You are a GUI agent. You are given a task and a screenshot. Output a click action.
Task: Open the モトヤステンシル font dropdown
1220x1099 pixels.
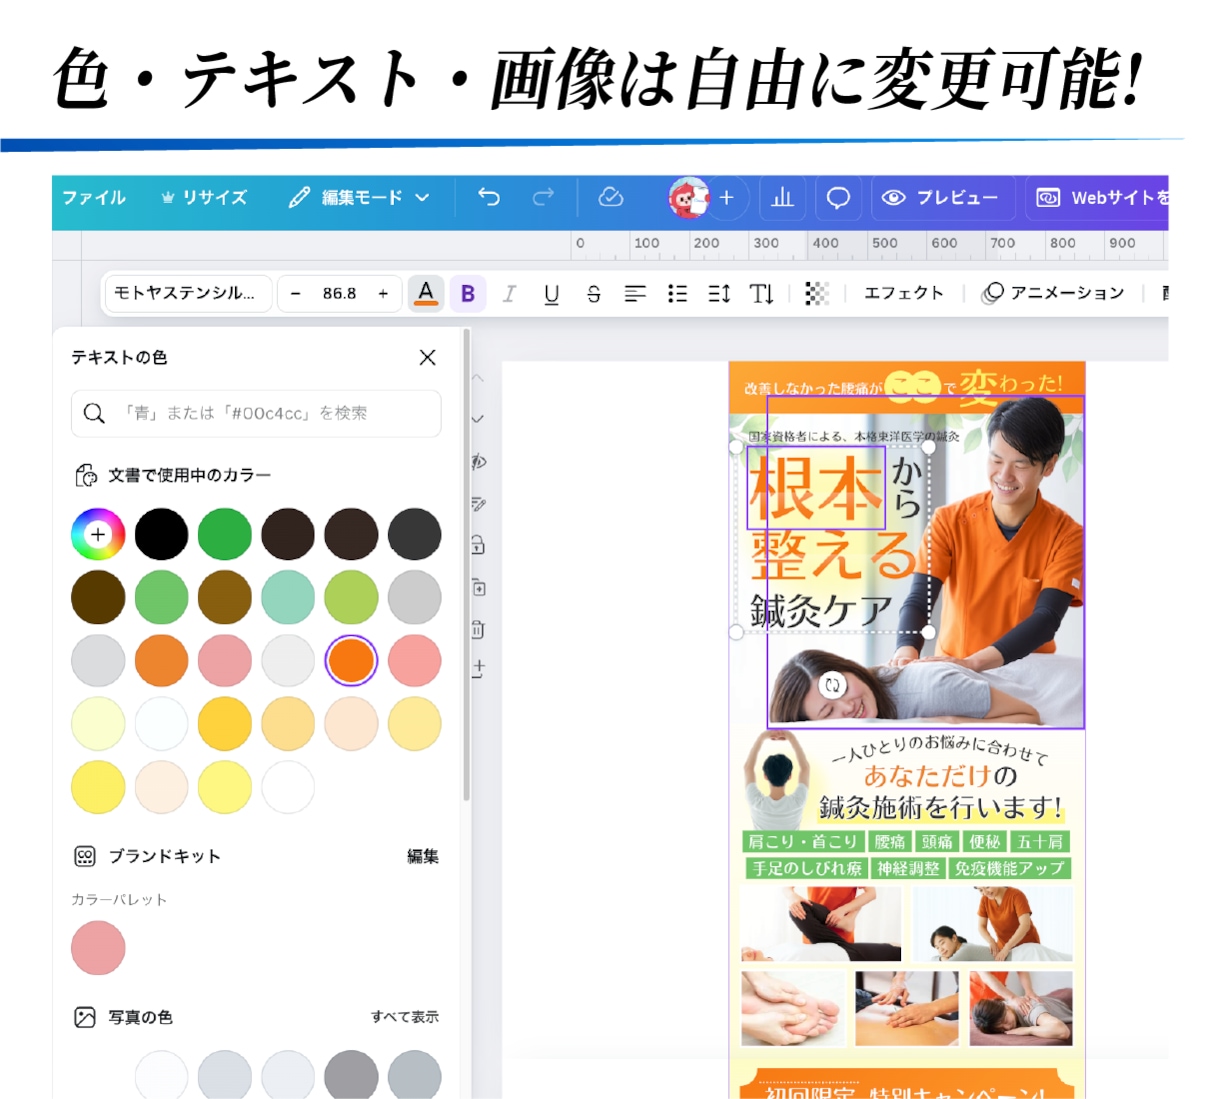tap(188, 293)
